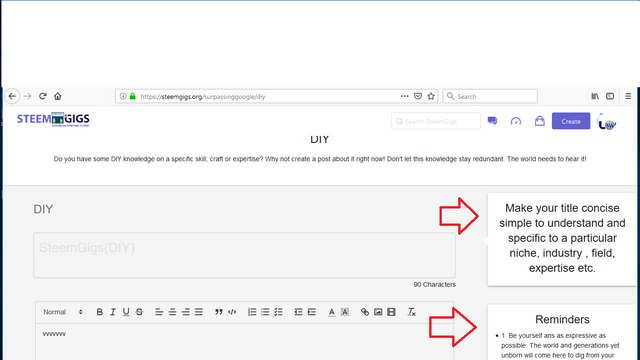
Task: Toggle italic formatting
Action: 113,312
